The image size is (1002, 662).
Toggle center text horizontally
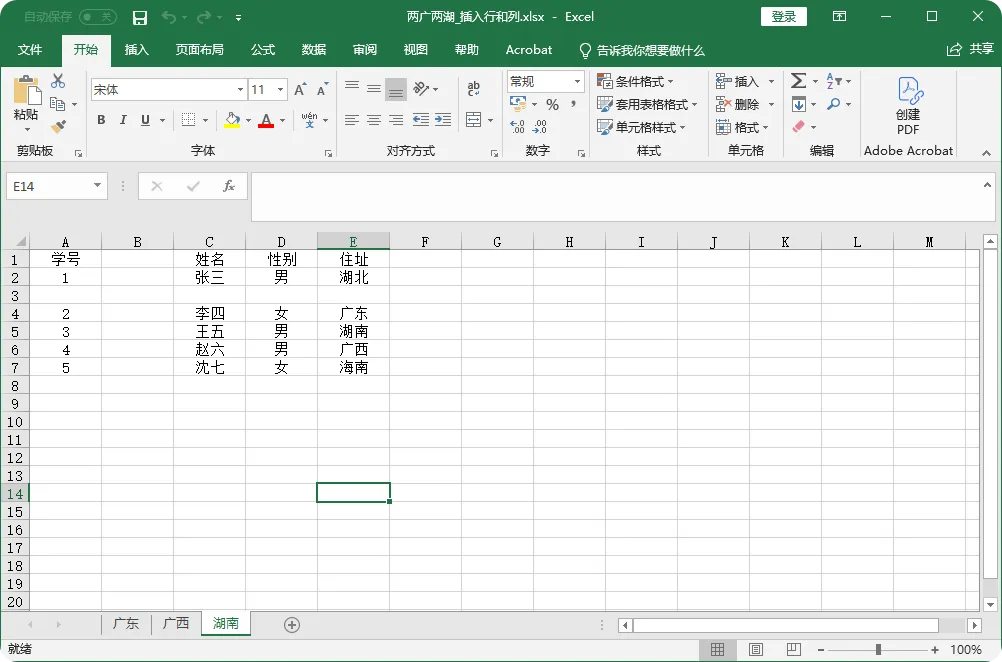click(x=374, y=119)
